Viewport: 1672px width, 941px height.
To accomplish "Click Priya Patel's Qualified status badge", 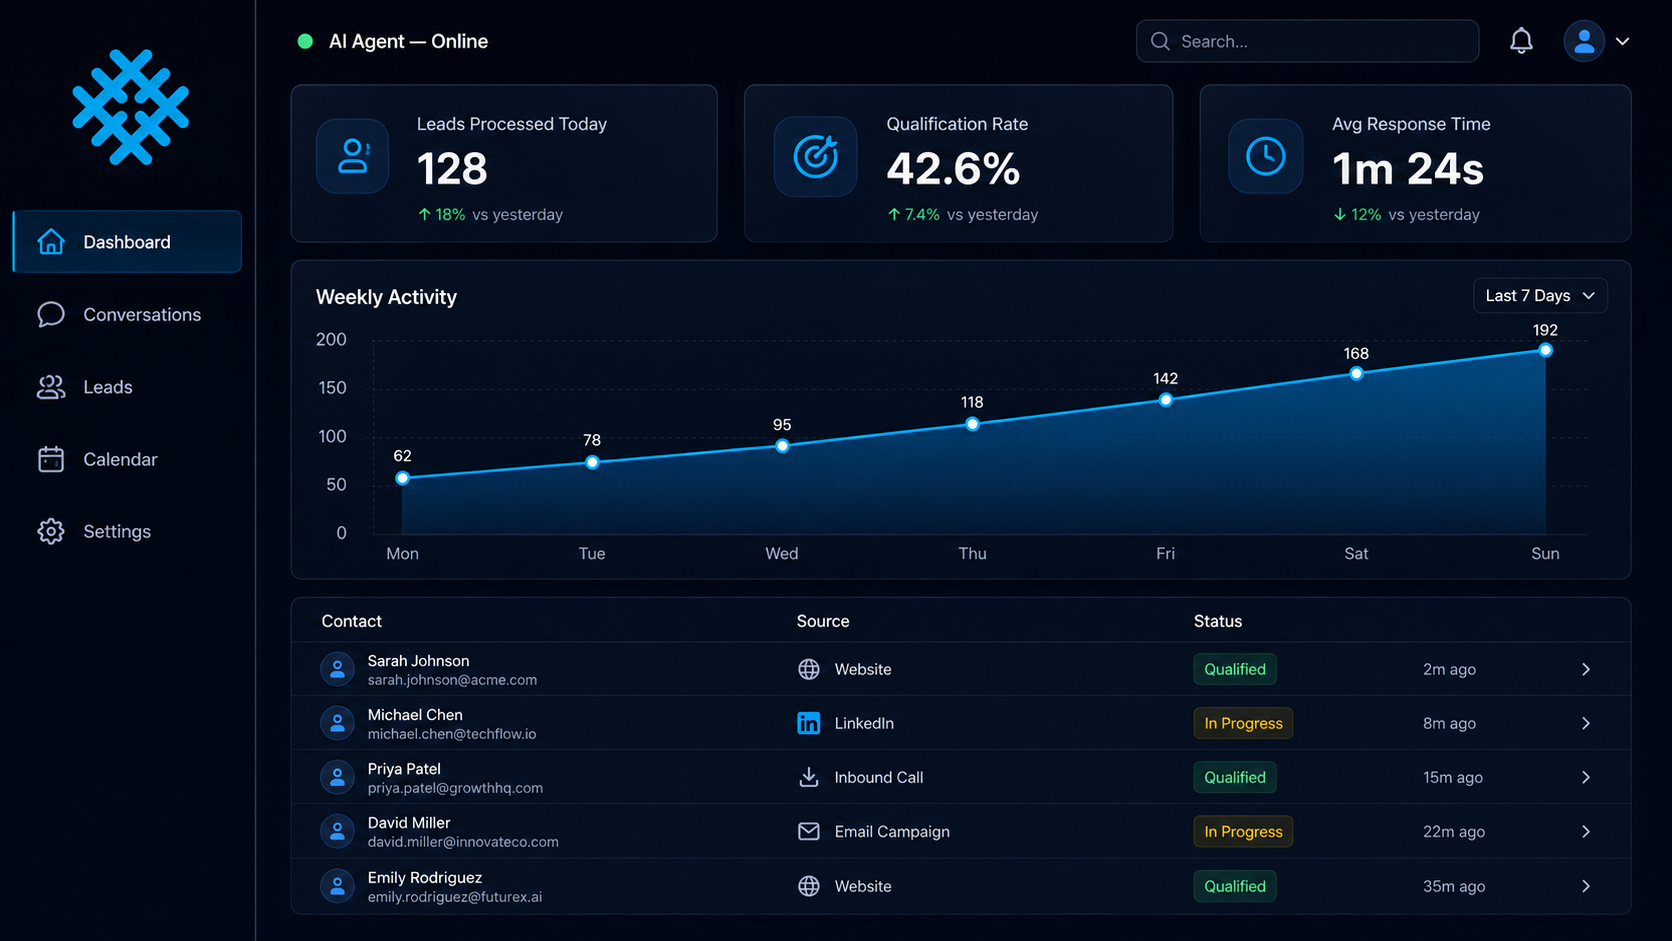I will [1235, 777].
